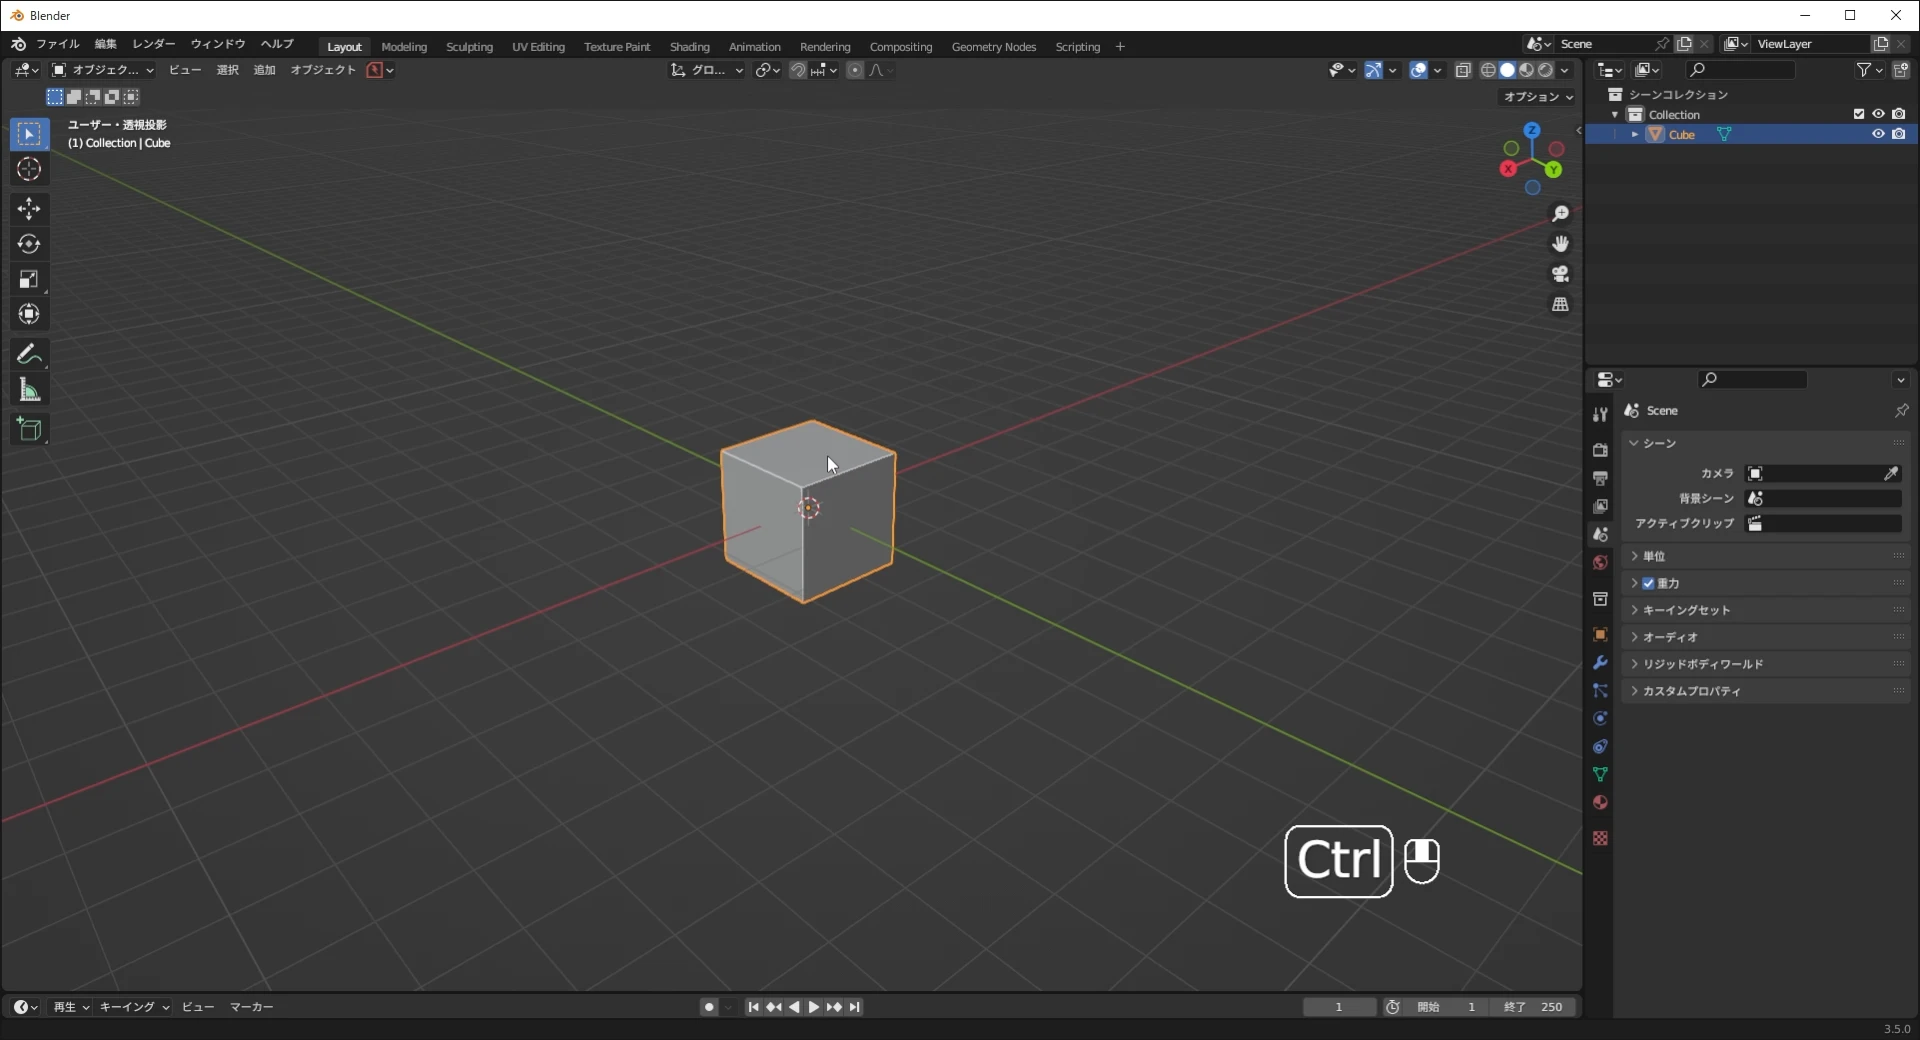Open the World properties tab
1920x1040 pixels.
(1600, 562)
